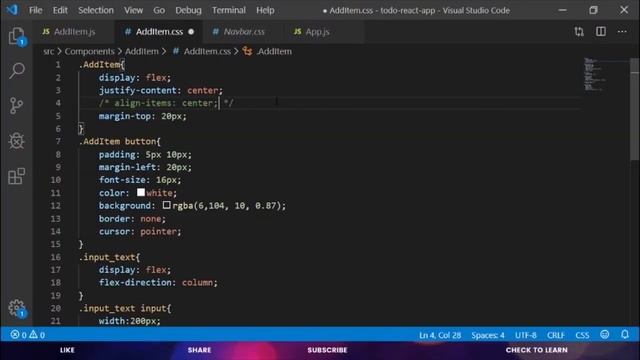Click the LIKE label in bottom banner
This screenshot has height=360, width=640.
67,350
